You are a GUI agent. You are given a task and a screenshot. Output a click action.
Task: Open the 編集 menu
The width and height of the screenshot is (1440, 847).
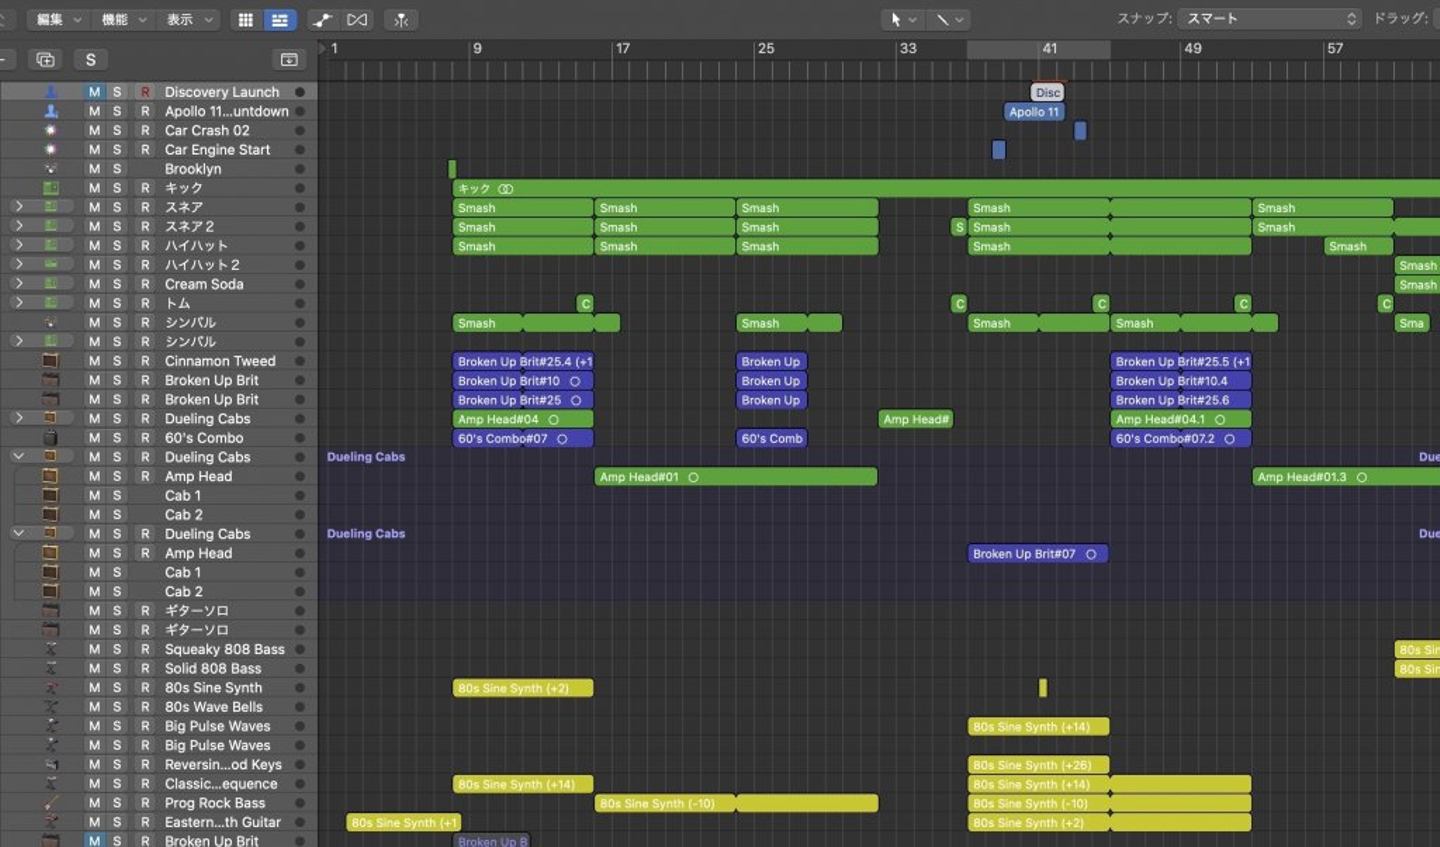tap(58, 20)
